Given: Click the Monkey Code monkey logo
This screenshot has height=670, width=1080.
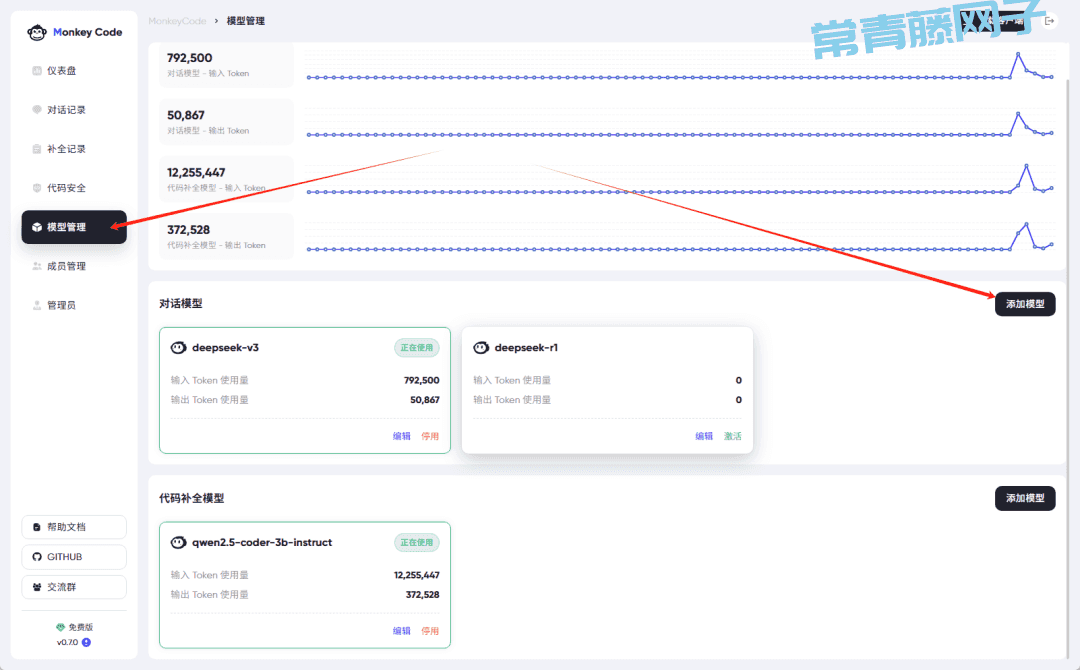Looking at the screenshot, I should [x=37, y=32].
